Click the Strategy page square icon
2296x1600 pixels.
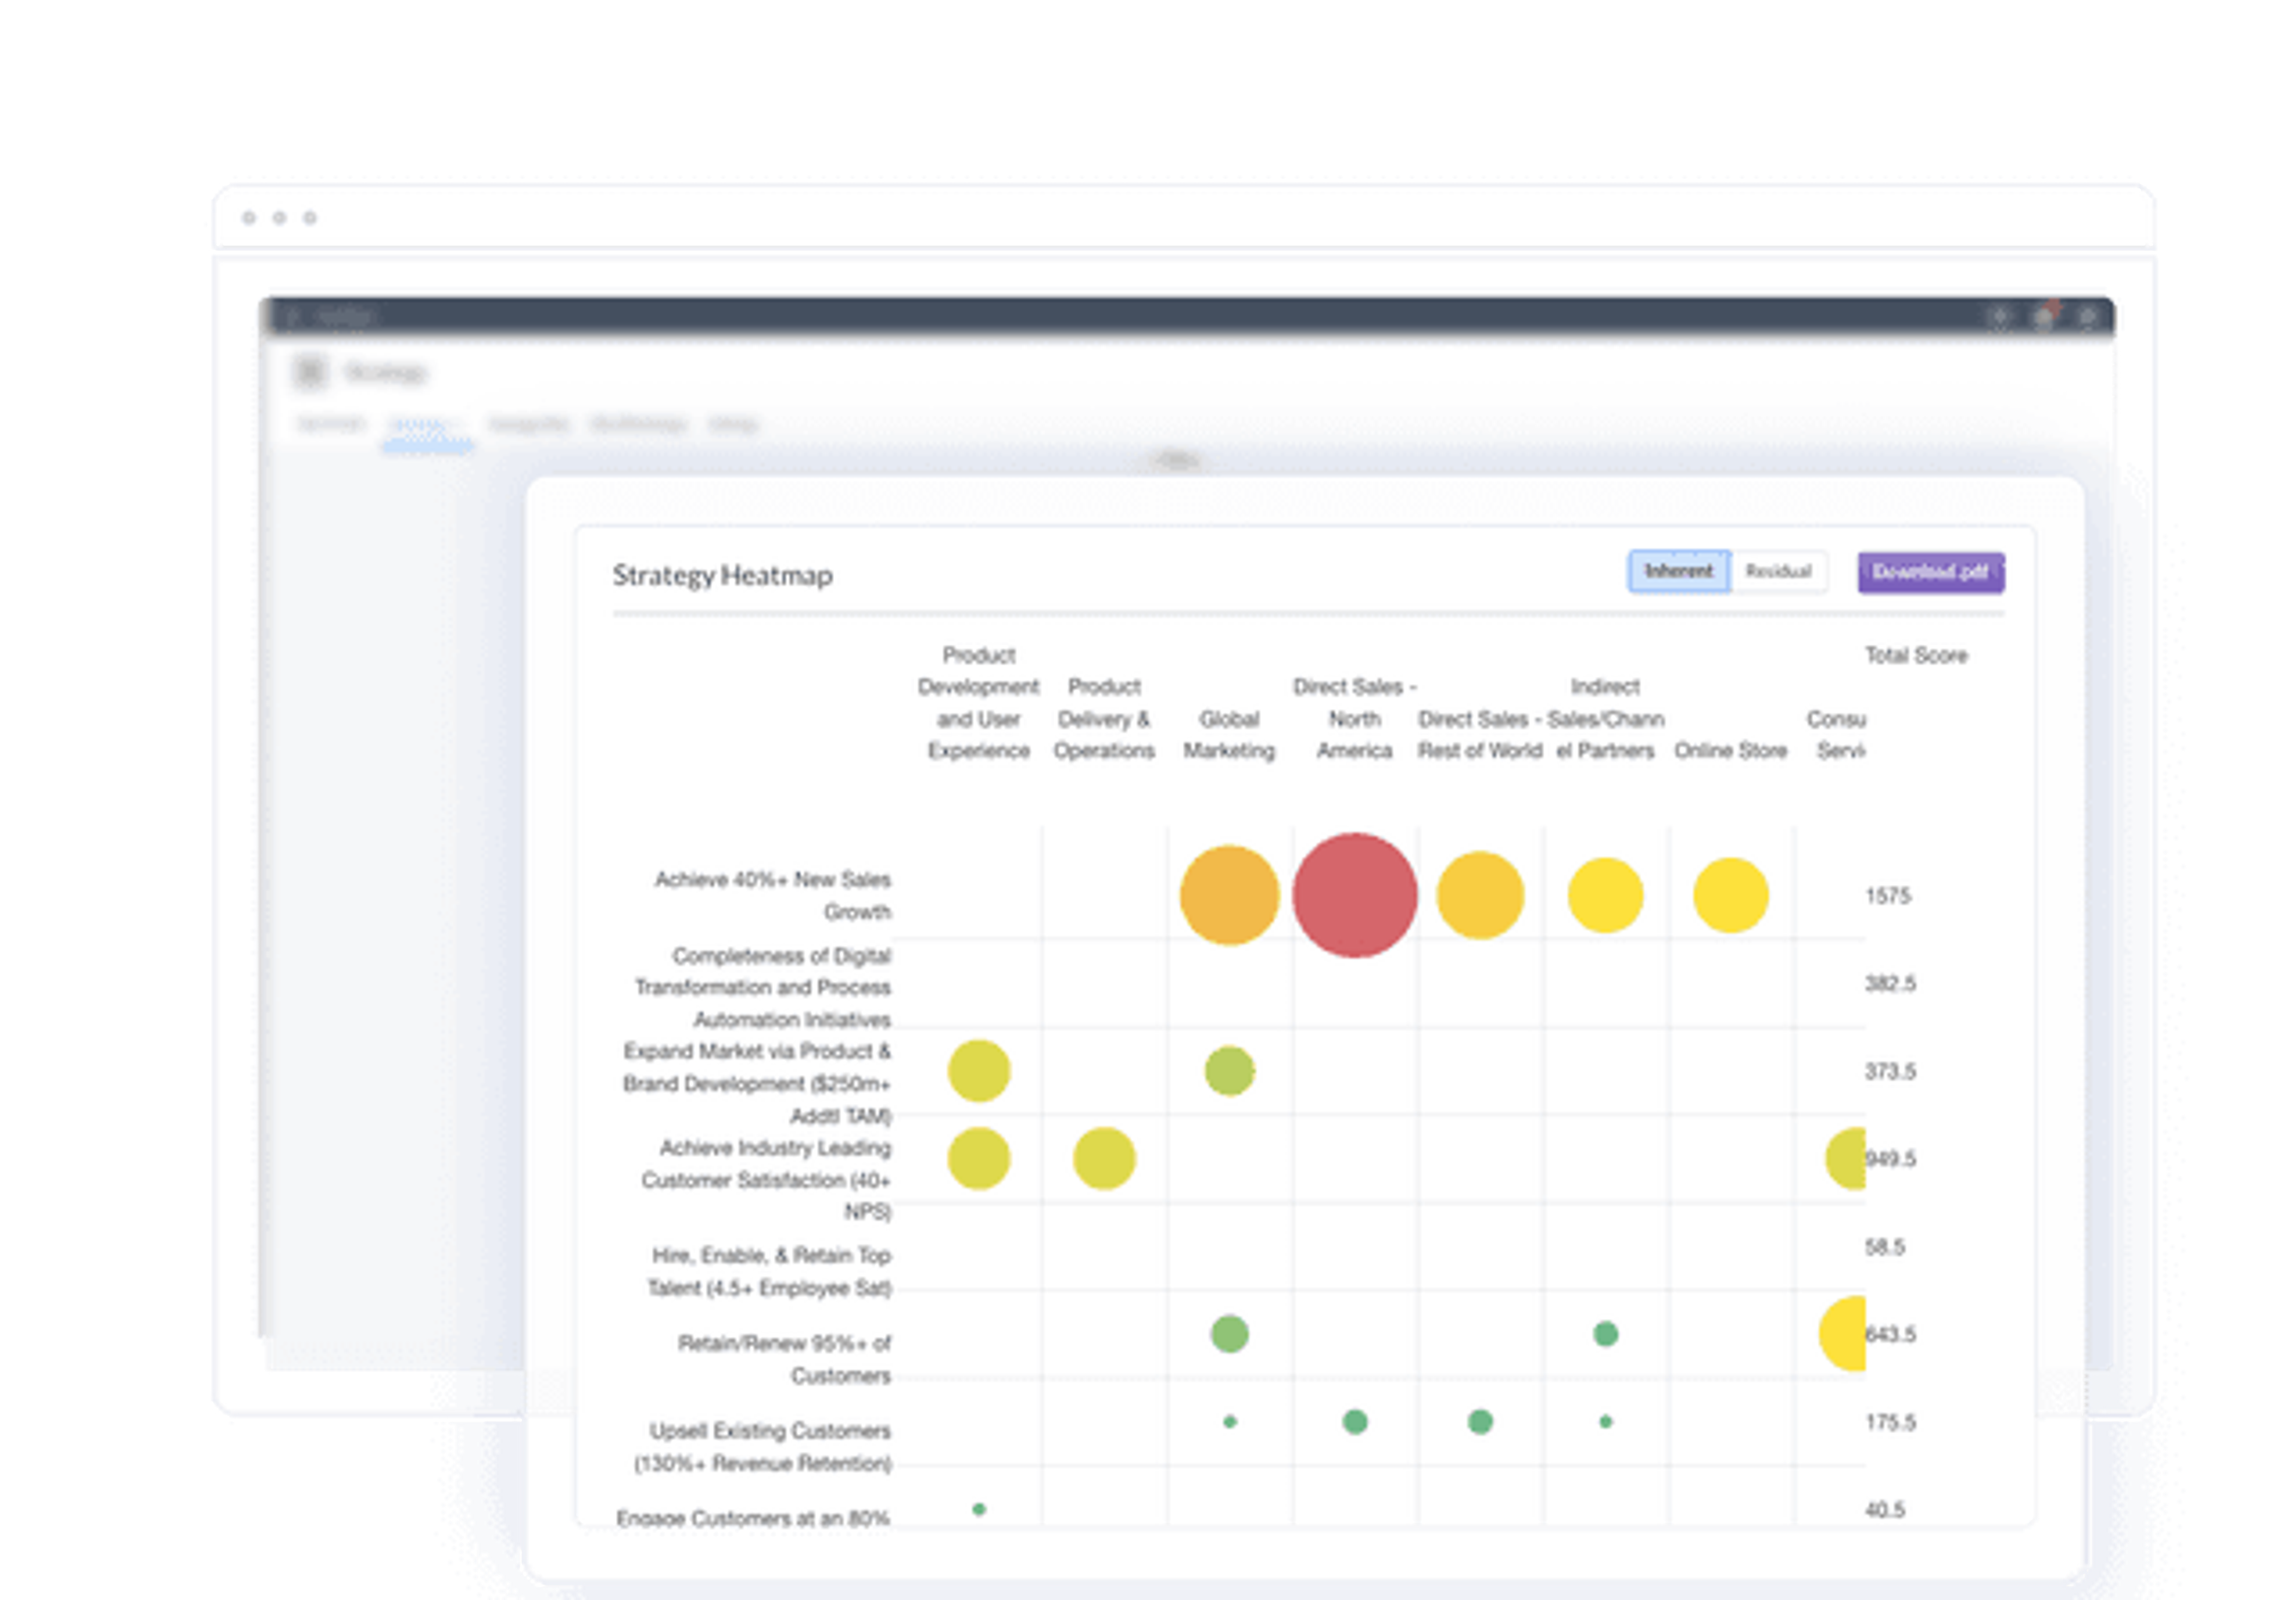[x=310, y=372]
